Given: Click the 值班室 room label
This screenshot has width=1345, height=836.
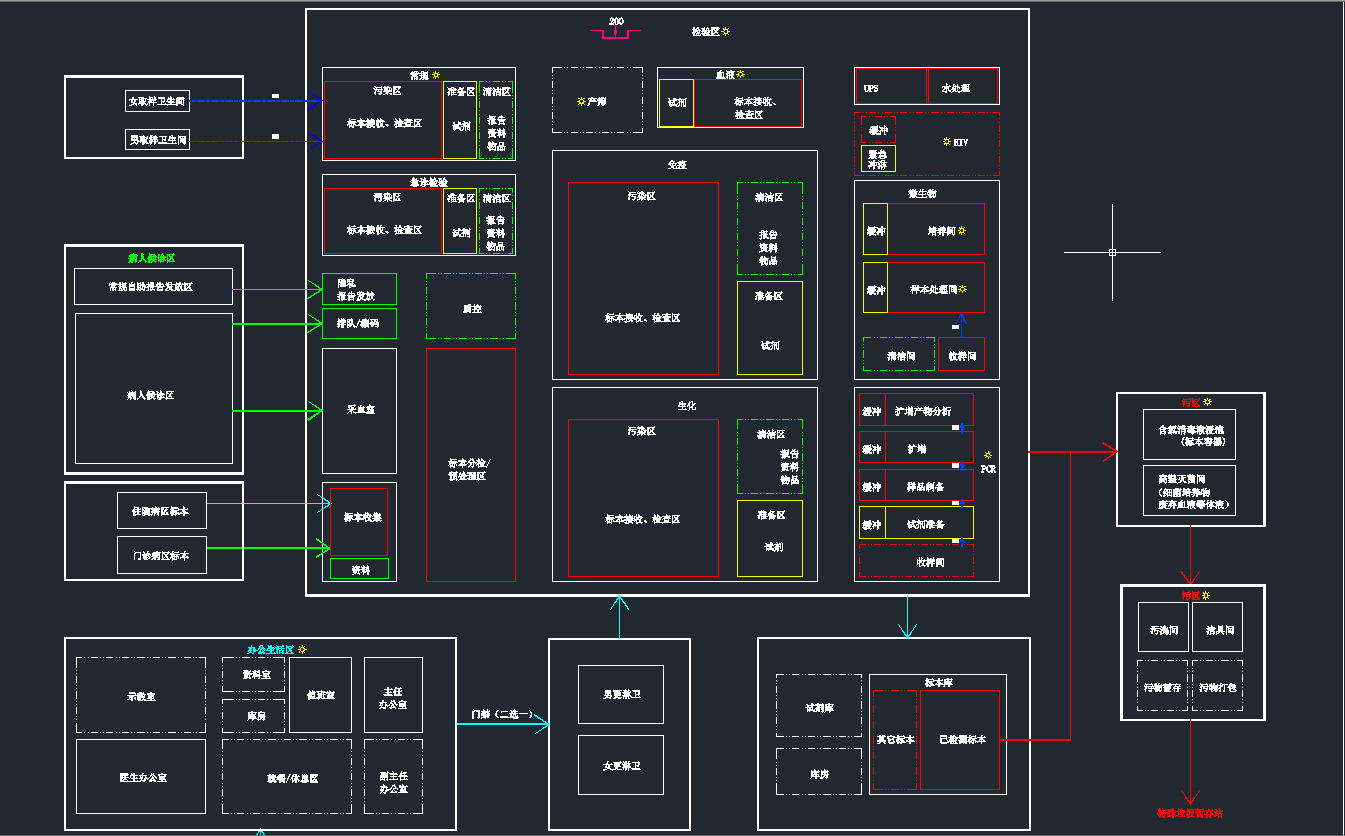Looking at the screenshot, I should point(321,694).
